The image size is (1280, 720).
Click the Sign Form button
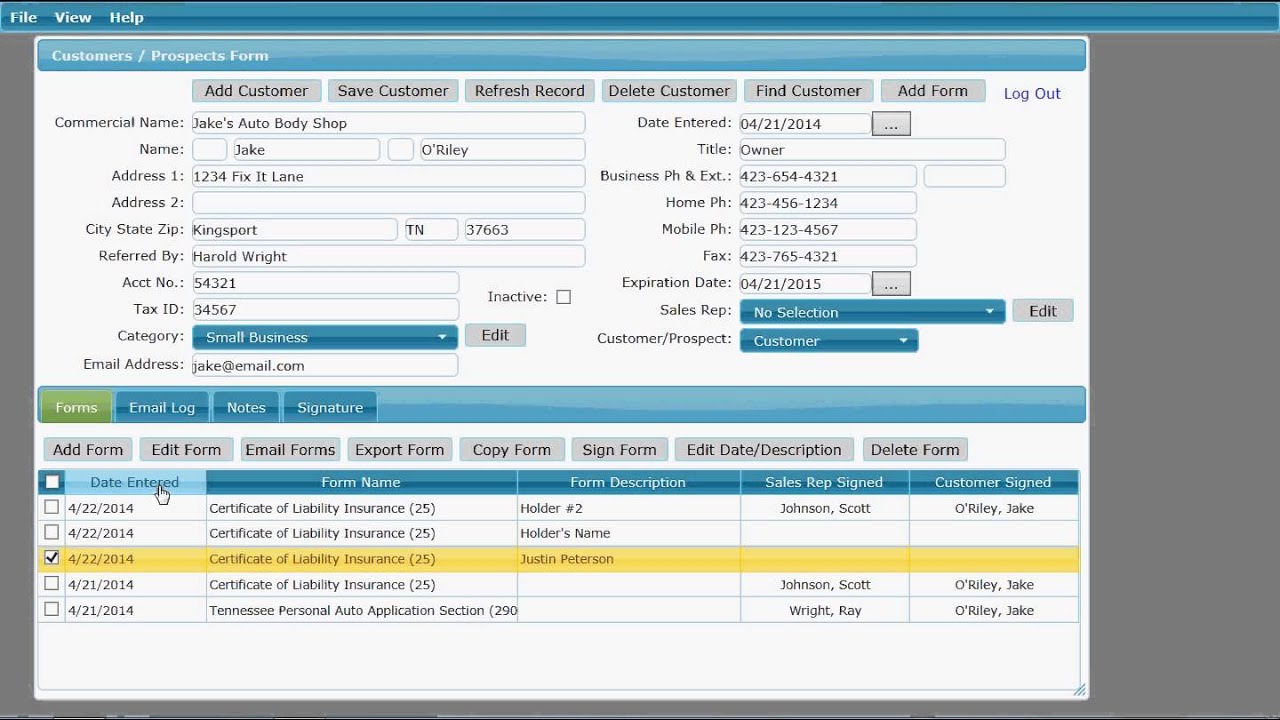point(619,450)
